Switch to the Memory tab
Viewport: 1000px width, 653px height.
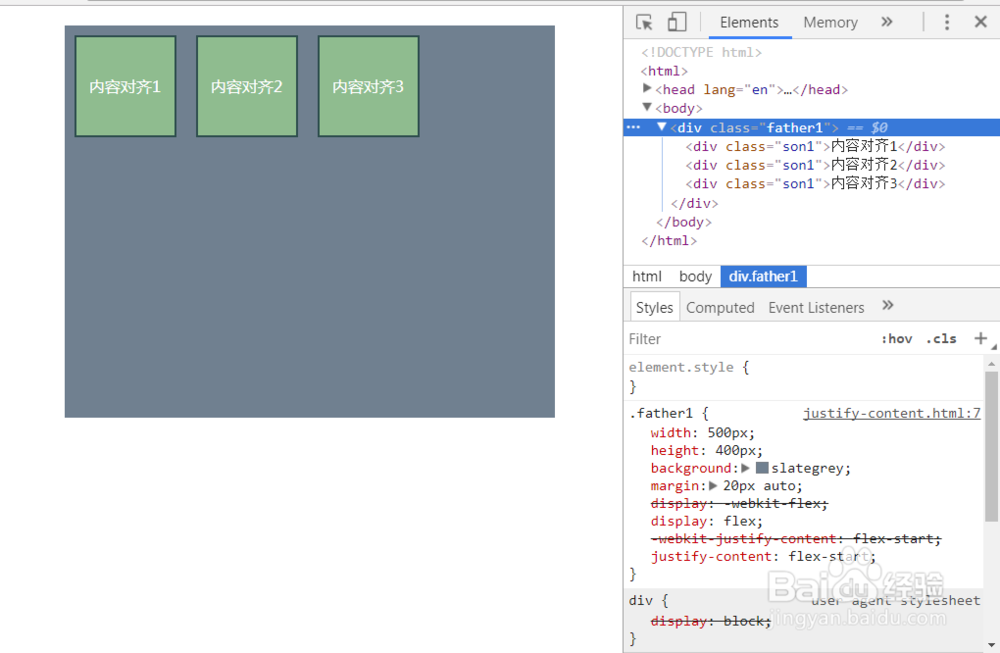pos(830,23)
